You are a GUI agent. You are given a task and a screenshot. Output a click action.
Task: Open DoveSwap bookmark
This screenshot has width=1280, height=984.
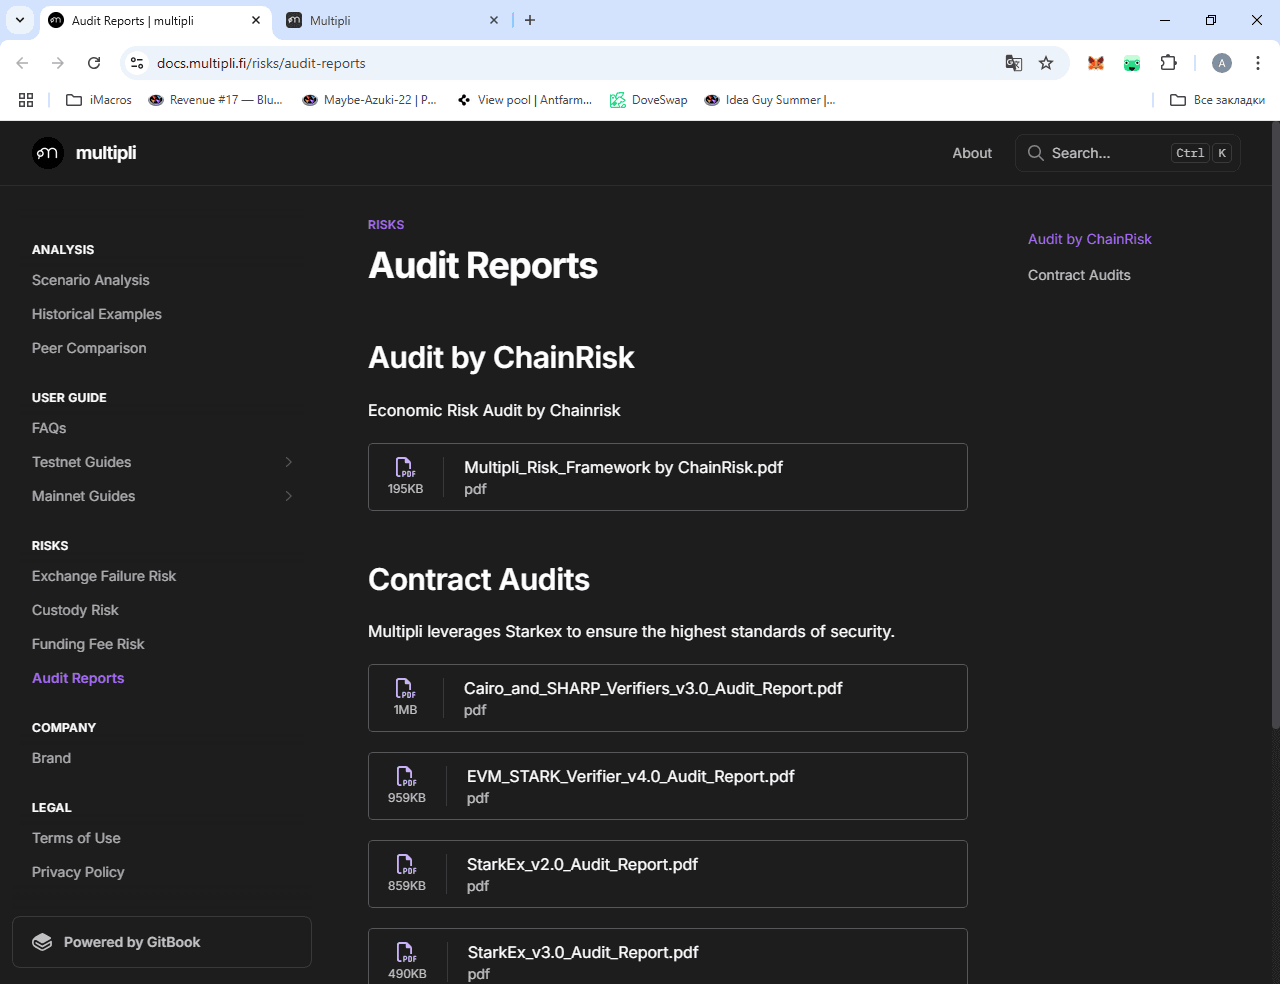point(649,100)
